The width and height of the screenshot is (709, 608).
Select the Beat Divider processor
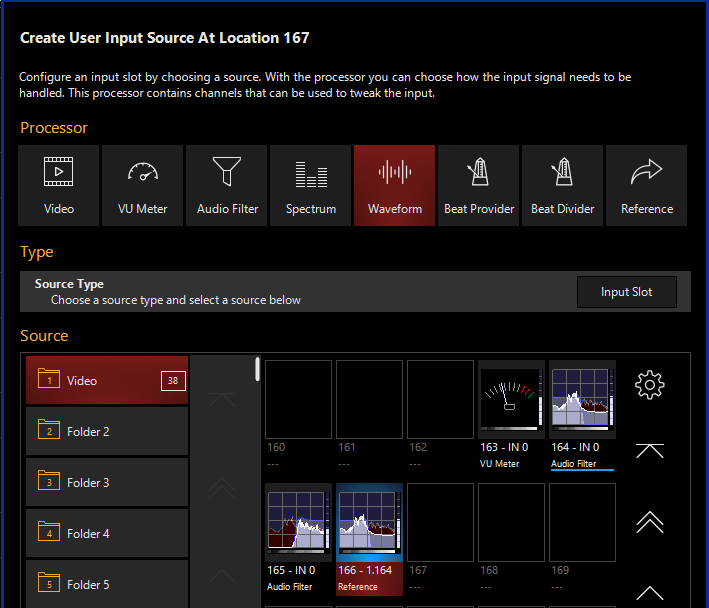click(x=563, y=185)
